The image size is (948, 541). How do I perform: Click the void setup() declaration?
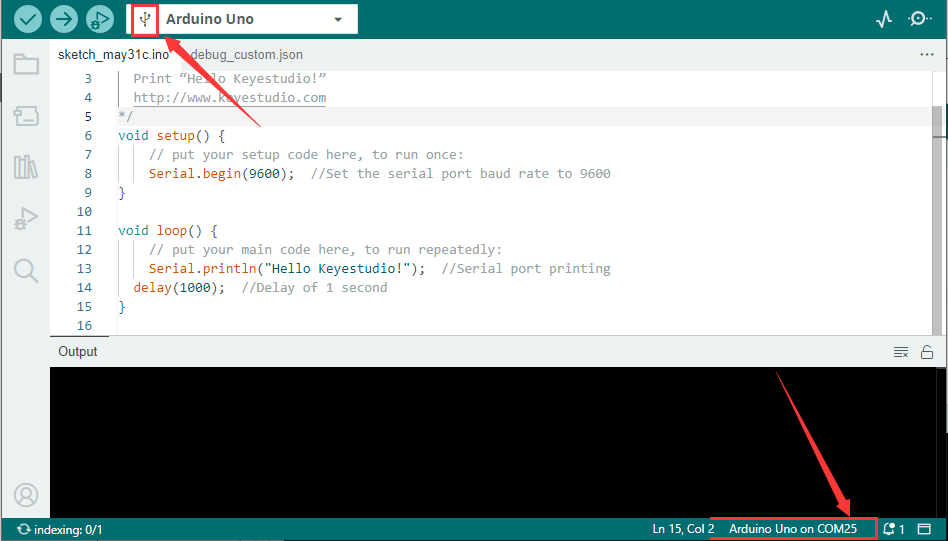pyautogui.click(x=172, y=135)
